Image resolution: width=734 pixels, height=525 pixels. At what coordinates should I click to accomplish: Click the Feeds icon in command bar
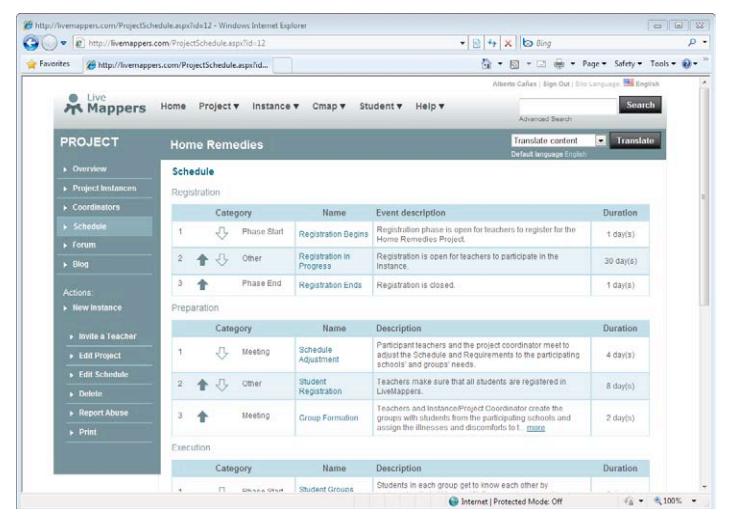pos(514,64)
